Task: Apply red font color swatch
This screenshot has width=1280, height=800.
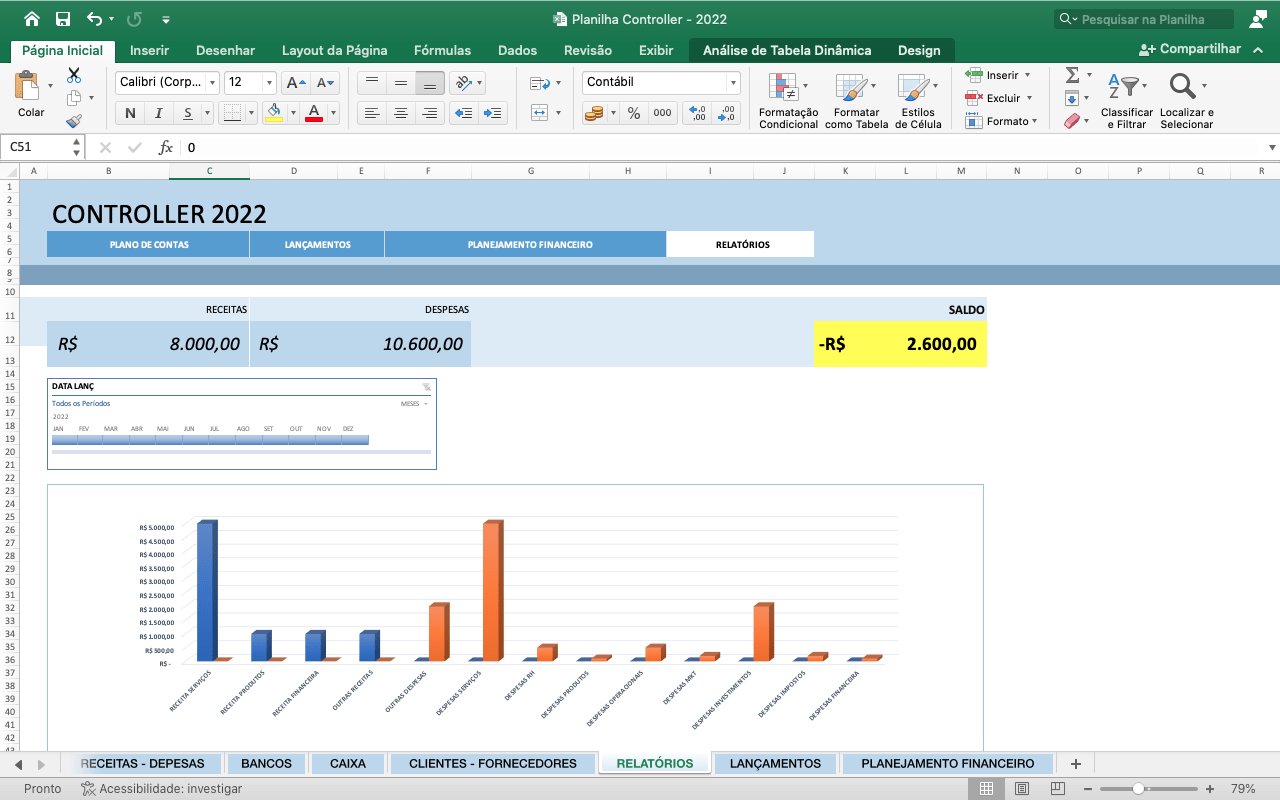Action: (314, 113)
